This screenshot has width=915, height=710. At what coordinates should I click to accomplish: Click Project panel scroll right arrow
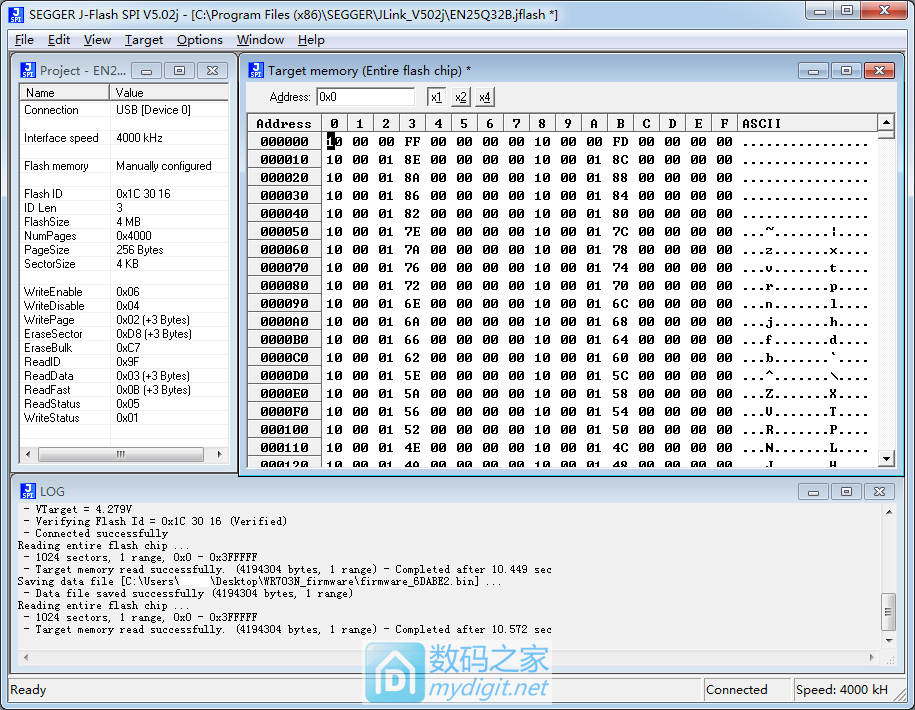(219, 454)
